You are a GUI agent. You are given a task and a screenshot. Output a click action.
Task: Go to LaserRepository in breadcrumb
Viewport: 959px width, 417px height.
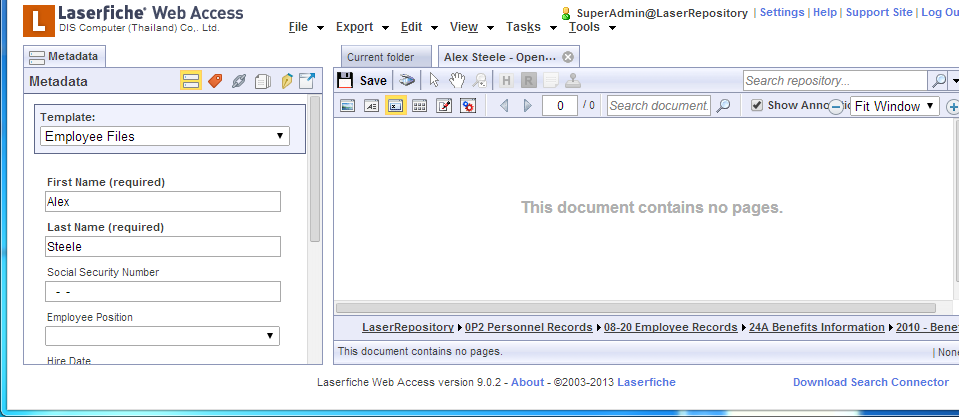click(407, 327)
